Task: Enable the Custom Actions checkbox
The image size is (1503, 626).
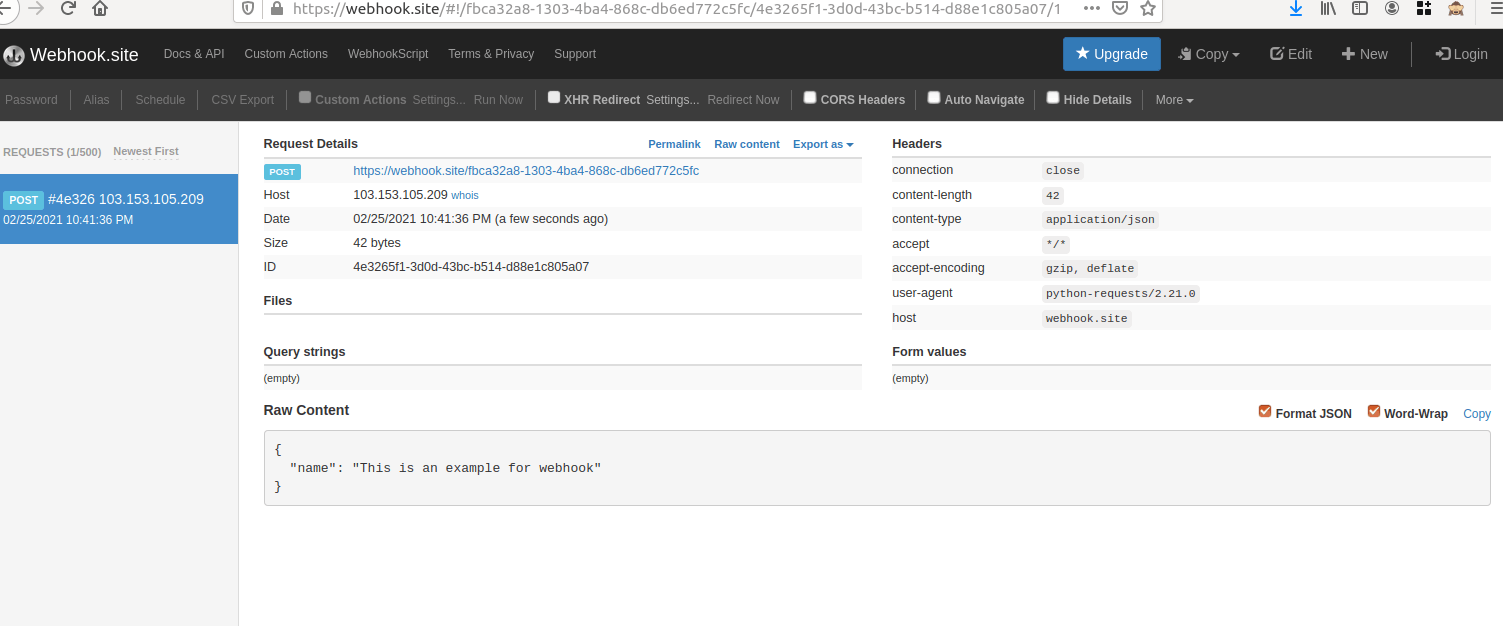Action: pyautogui.click(x=306, y=98)
